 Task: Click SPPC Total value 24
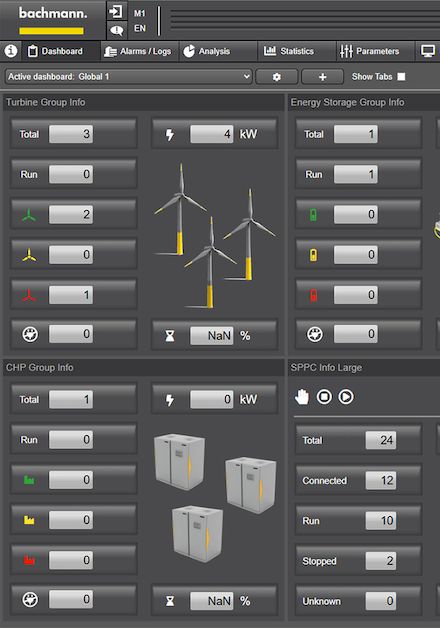[x=381, y=441]
